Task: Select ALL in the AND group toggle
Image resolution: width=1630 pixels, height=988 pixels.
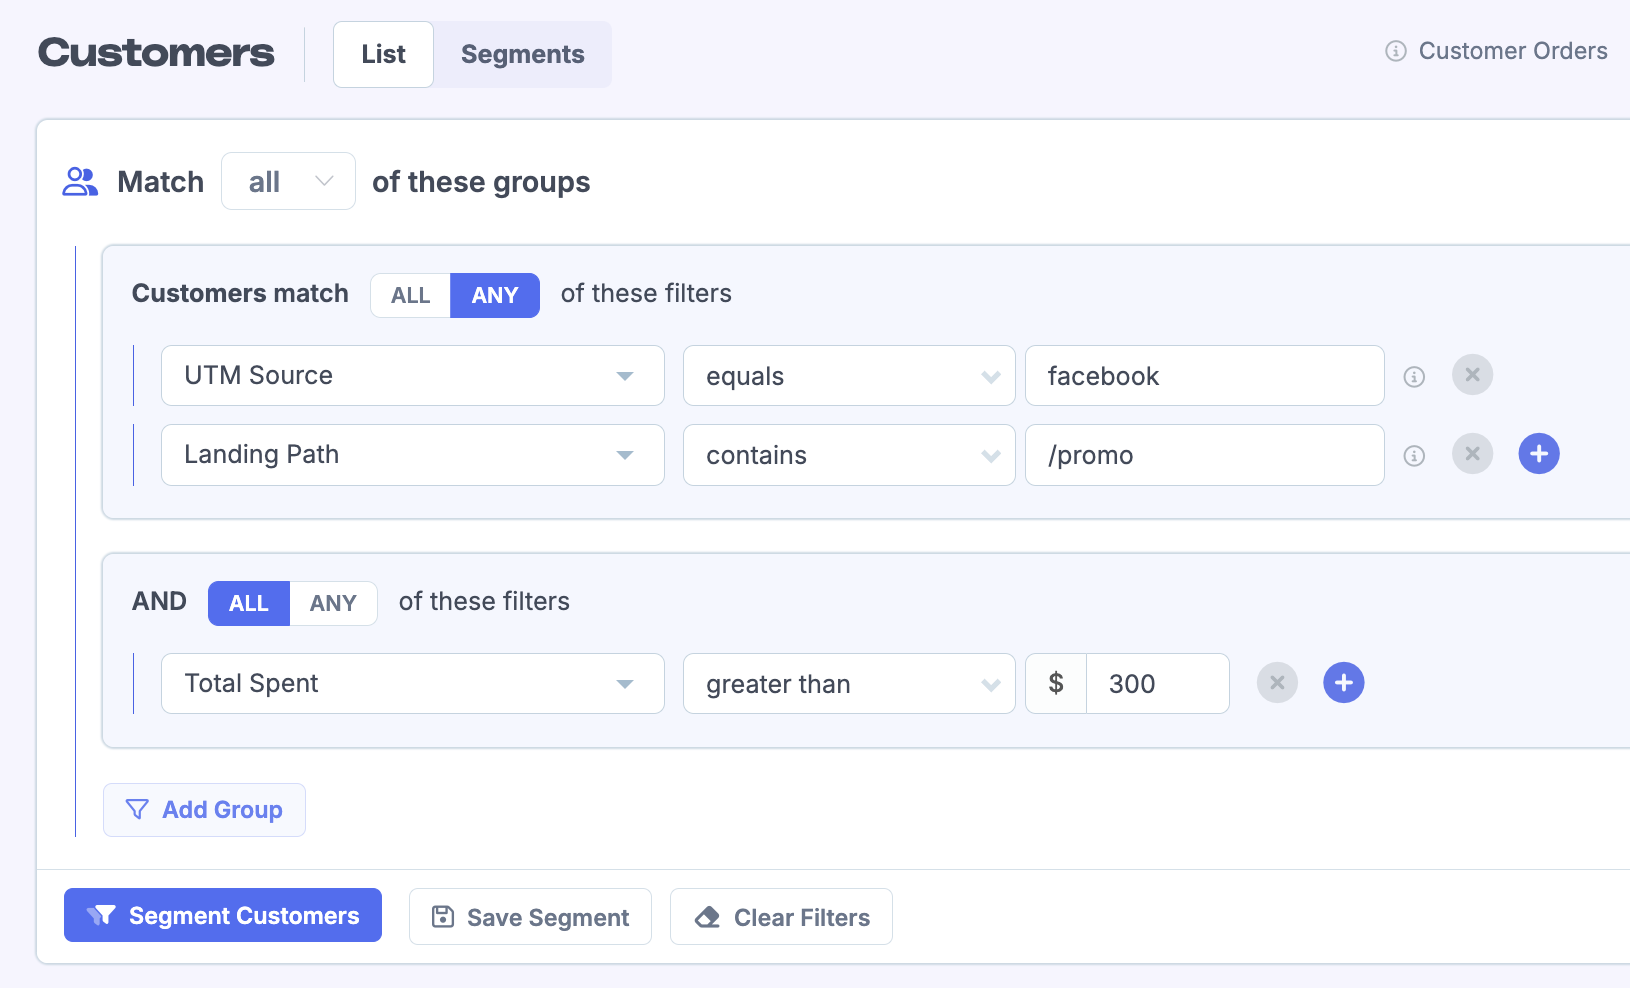Action: point(249,604)
